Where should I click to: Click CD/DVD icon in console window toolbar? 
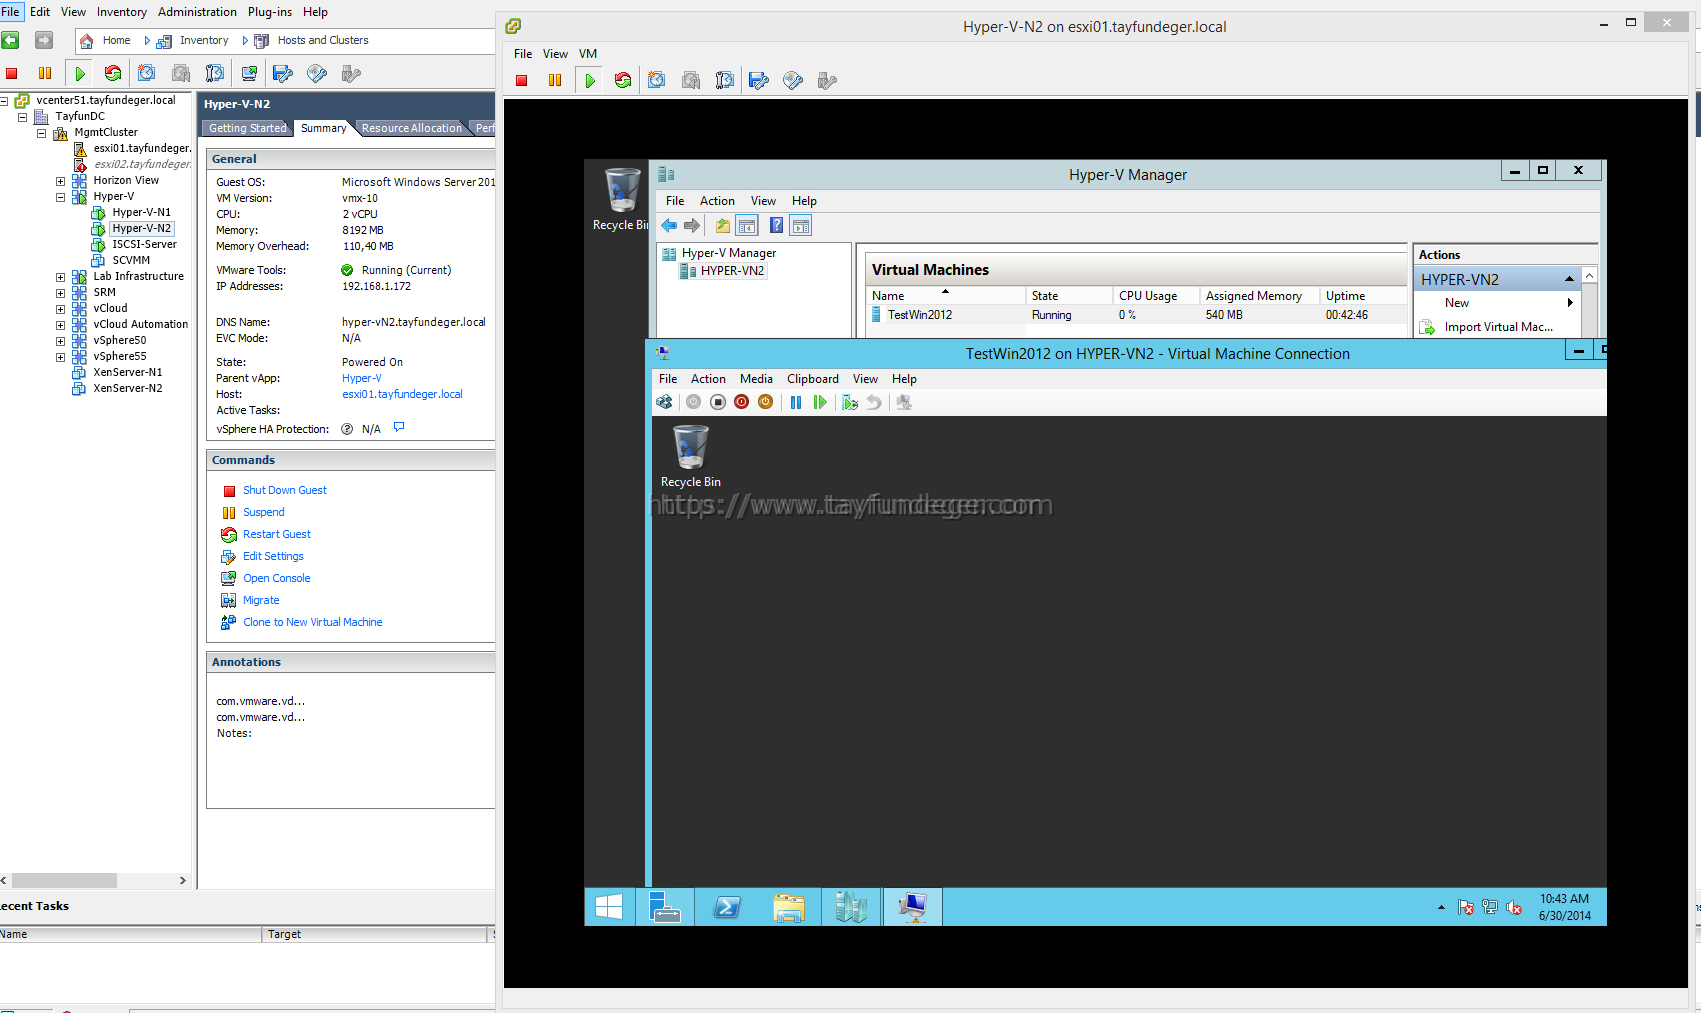(x=793, y=80)
